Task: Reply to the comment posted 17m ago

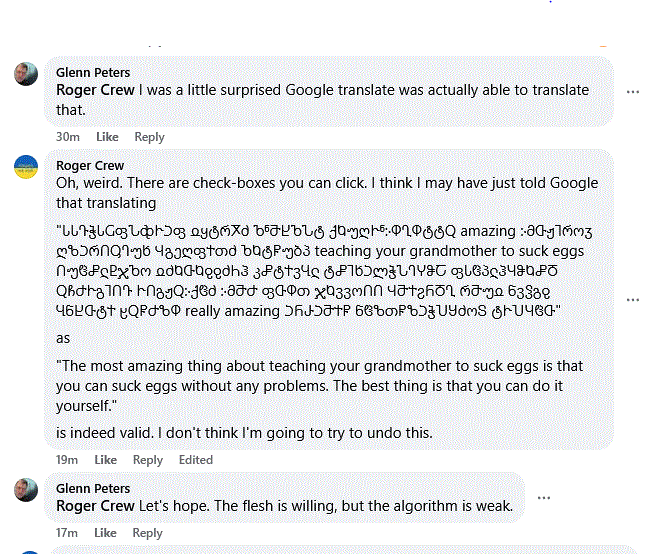Action: (149, 533)
